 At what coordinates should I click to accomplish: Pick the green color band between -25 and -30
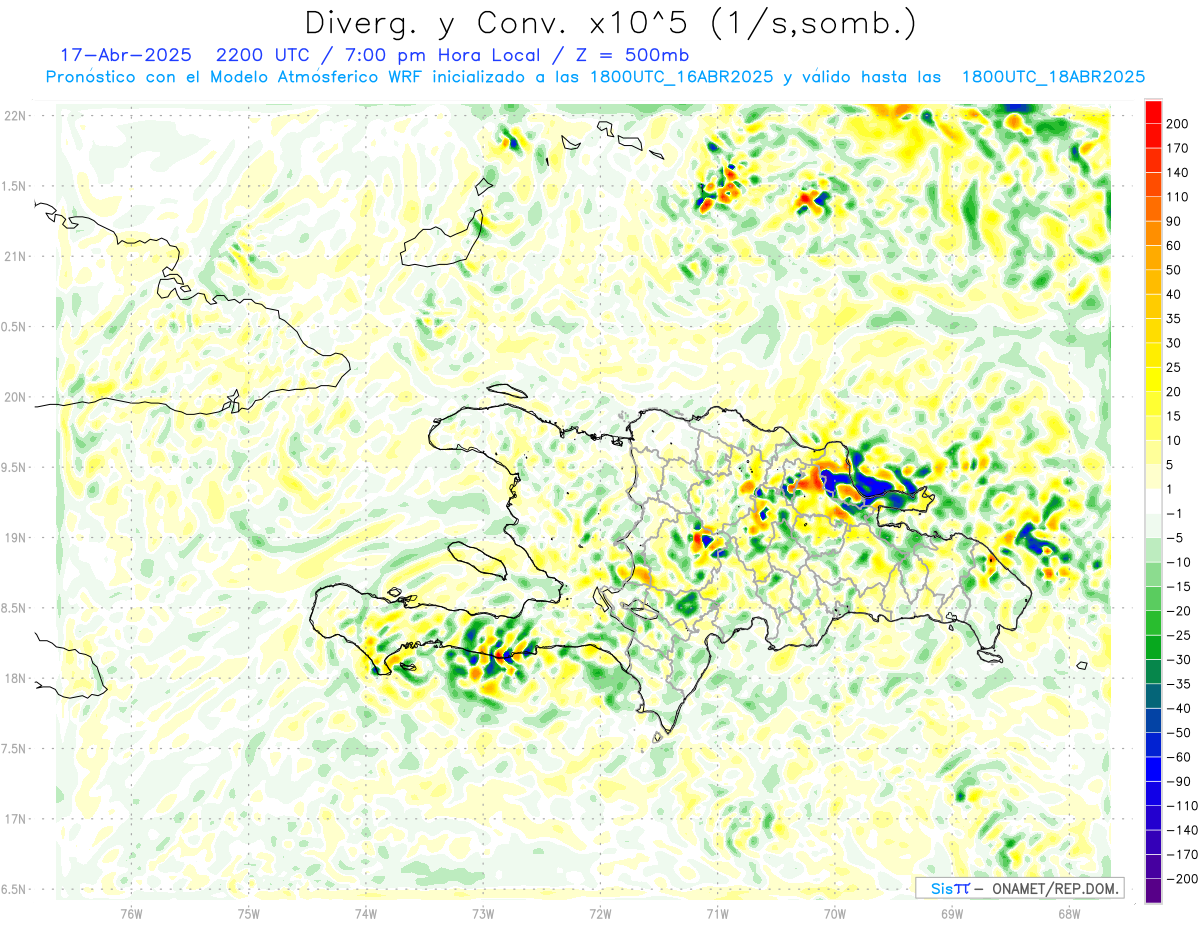(x=1153, y=648)
